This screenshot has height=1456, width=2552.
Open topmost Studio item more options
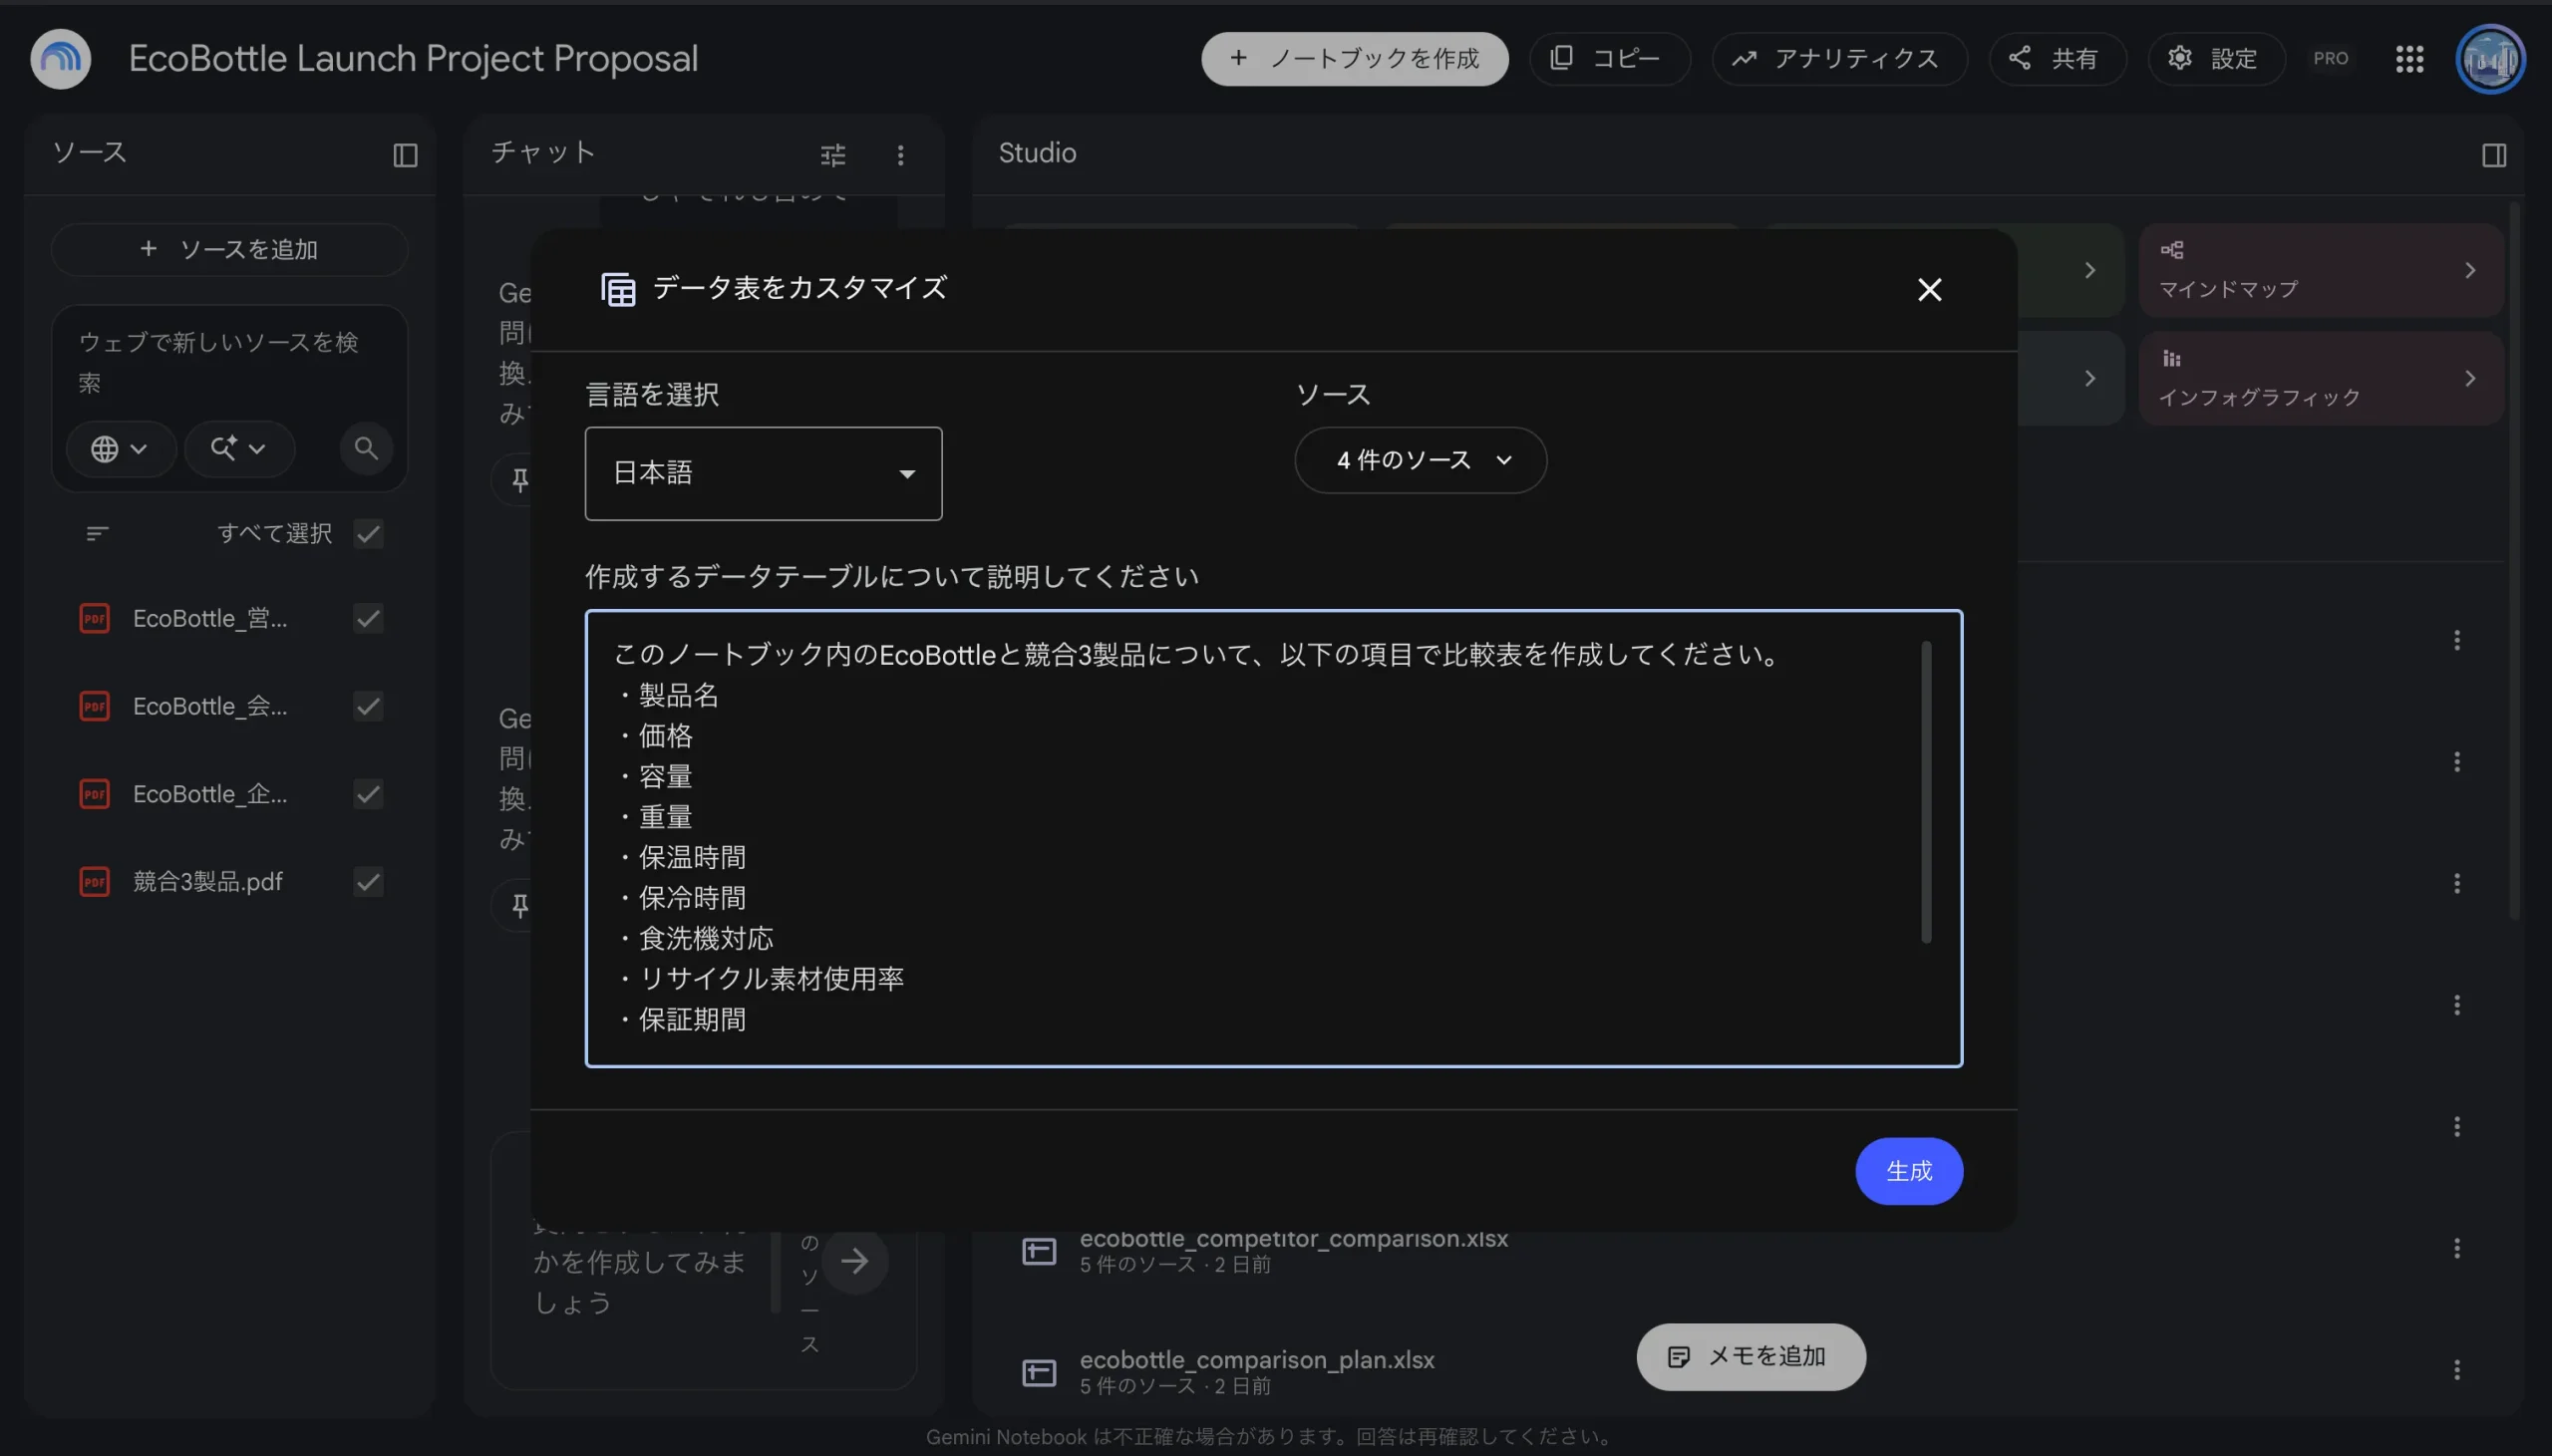[x=2456, y=640]
